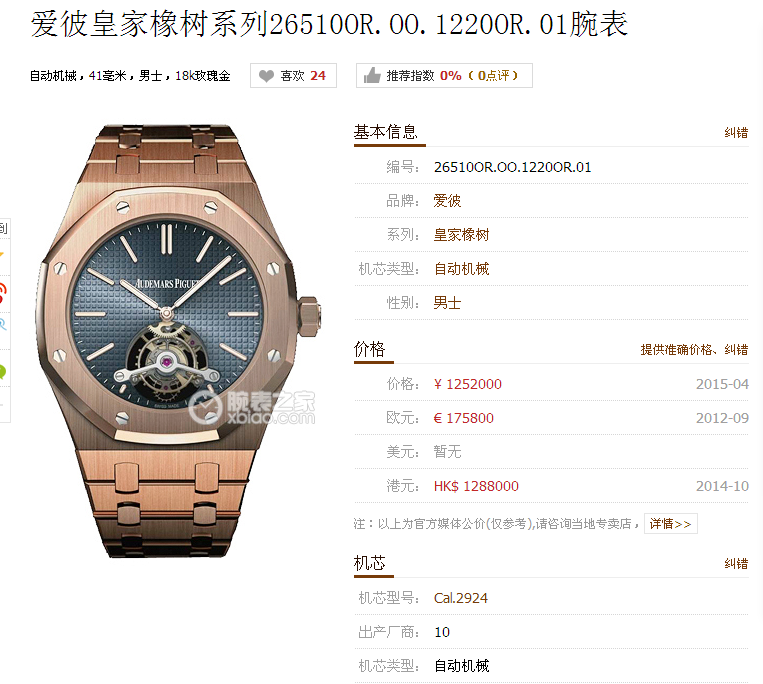Share via blue Tencent Weibo icon
Viewport: 763px width, 684px height.
click(2, 324)
